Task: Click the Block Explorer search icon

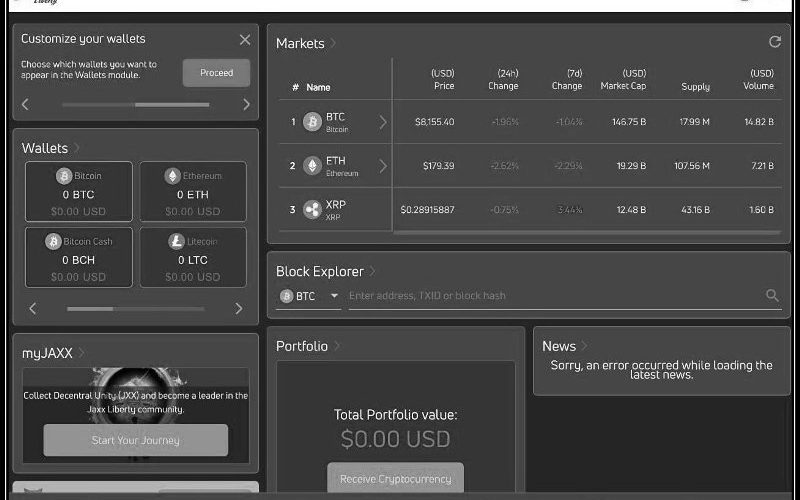Action: coord(772,295)
